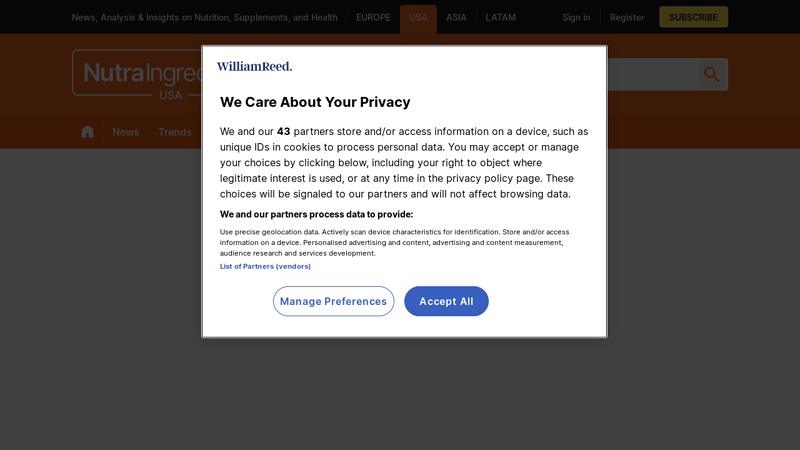Open the News menu item
Image resolution: width=800 pixels, height=450 pixels.
point(126,132)
